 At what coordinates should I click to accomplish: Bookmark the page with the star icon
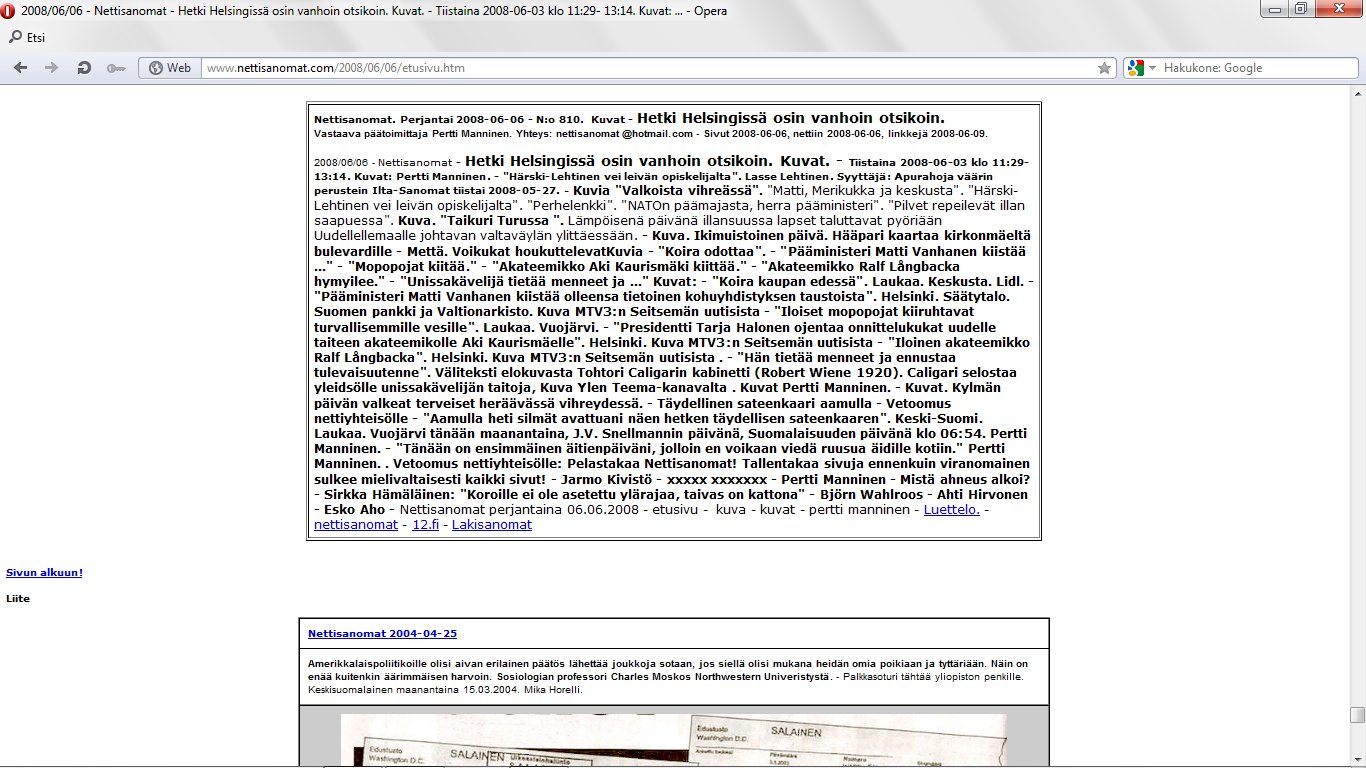(x=1104, y=68)
